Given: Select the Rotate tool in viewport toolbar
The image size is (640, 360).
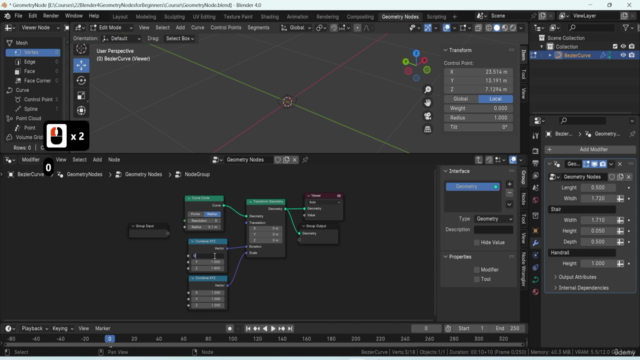Looking at the screenshot, I should [81, 80].
